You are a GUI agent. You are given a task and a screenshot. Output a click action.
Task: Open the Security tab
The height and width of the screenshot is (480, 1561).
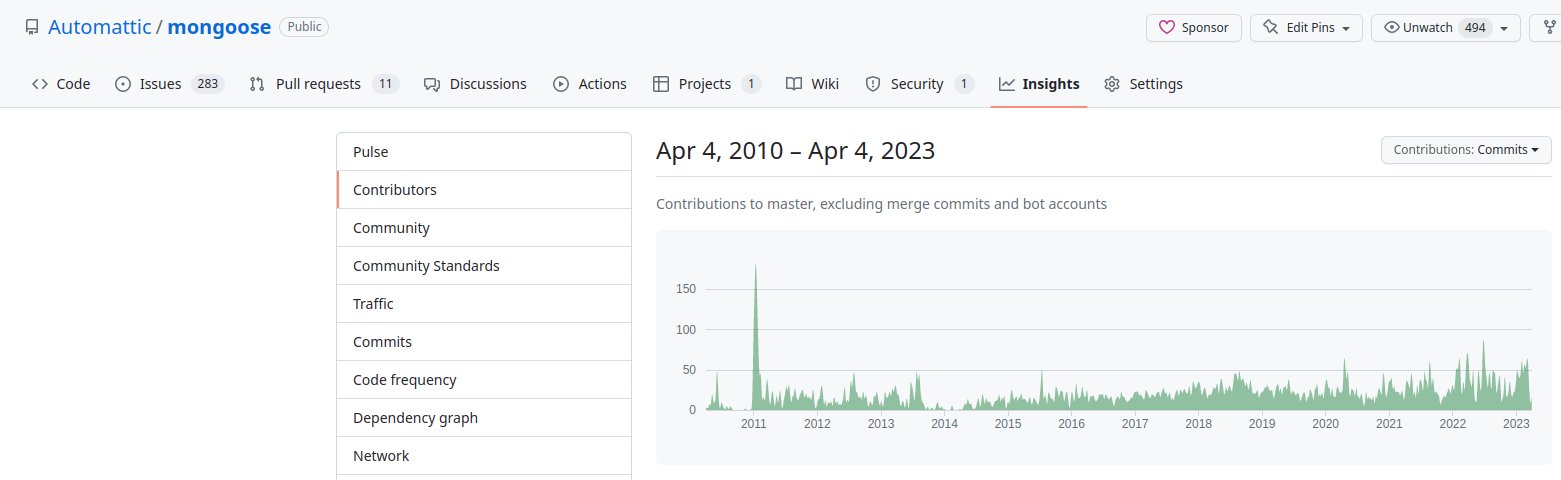(x=919, y=84)
